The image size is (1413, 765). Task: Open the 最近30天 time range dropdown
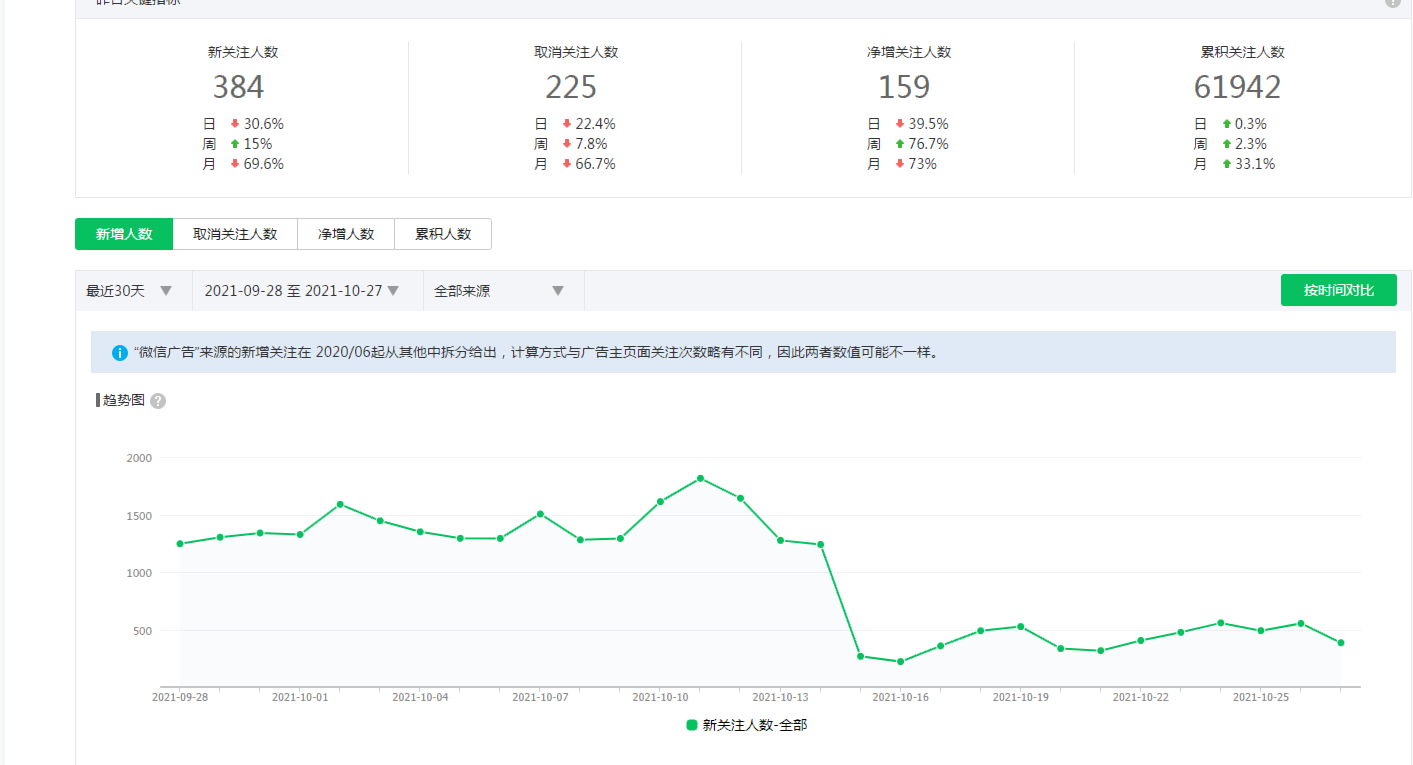click(x=130, y=291)
